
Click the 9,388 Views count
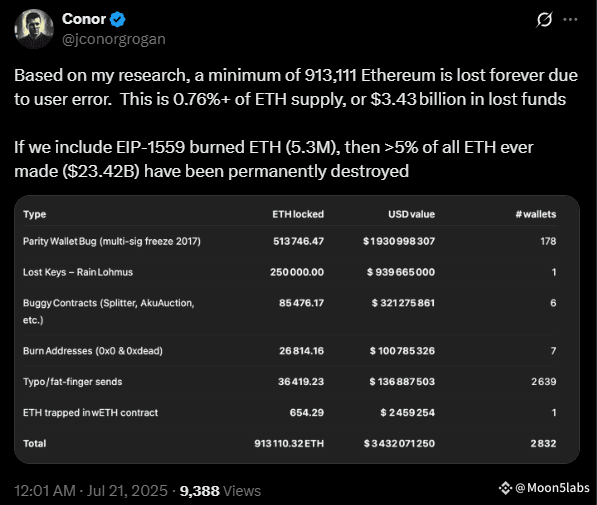tap(220, 491)
